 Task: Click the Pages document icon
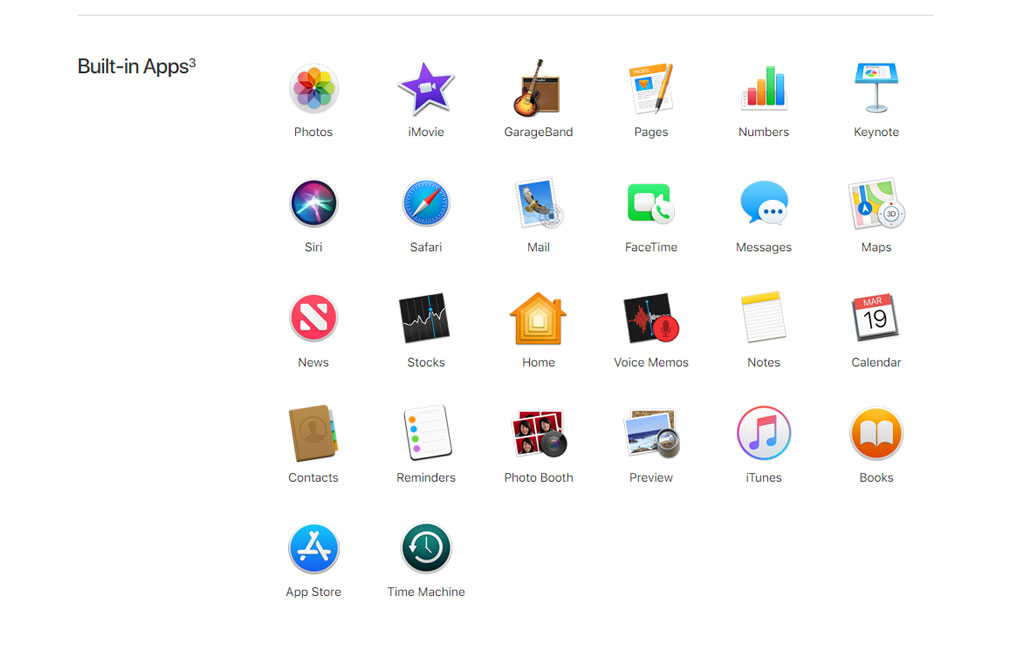coord(650,88)
